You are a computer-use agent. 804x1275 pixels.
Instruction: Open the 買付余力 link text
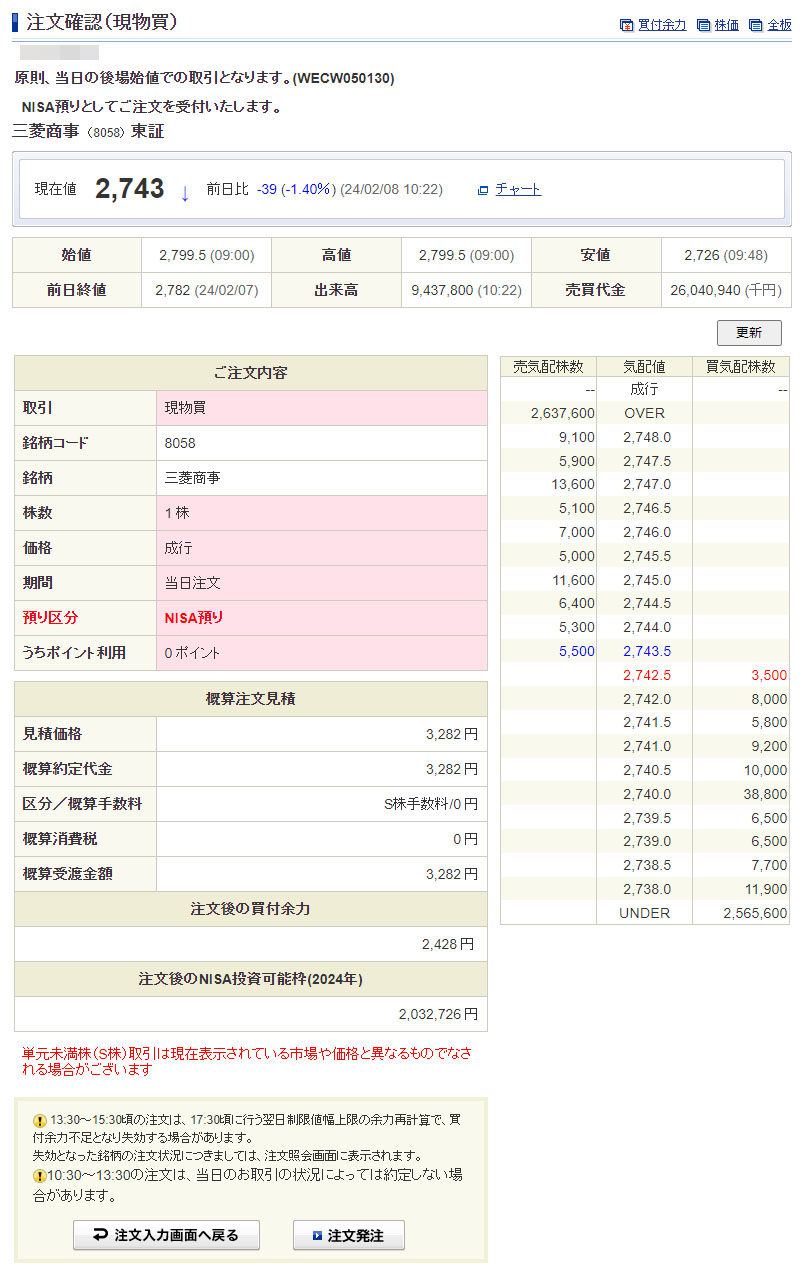662,25
